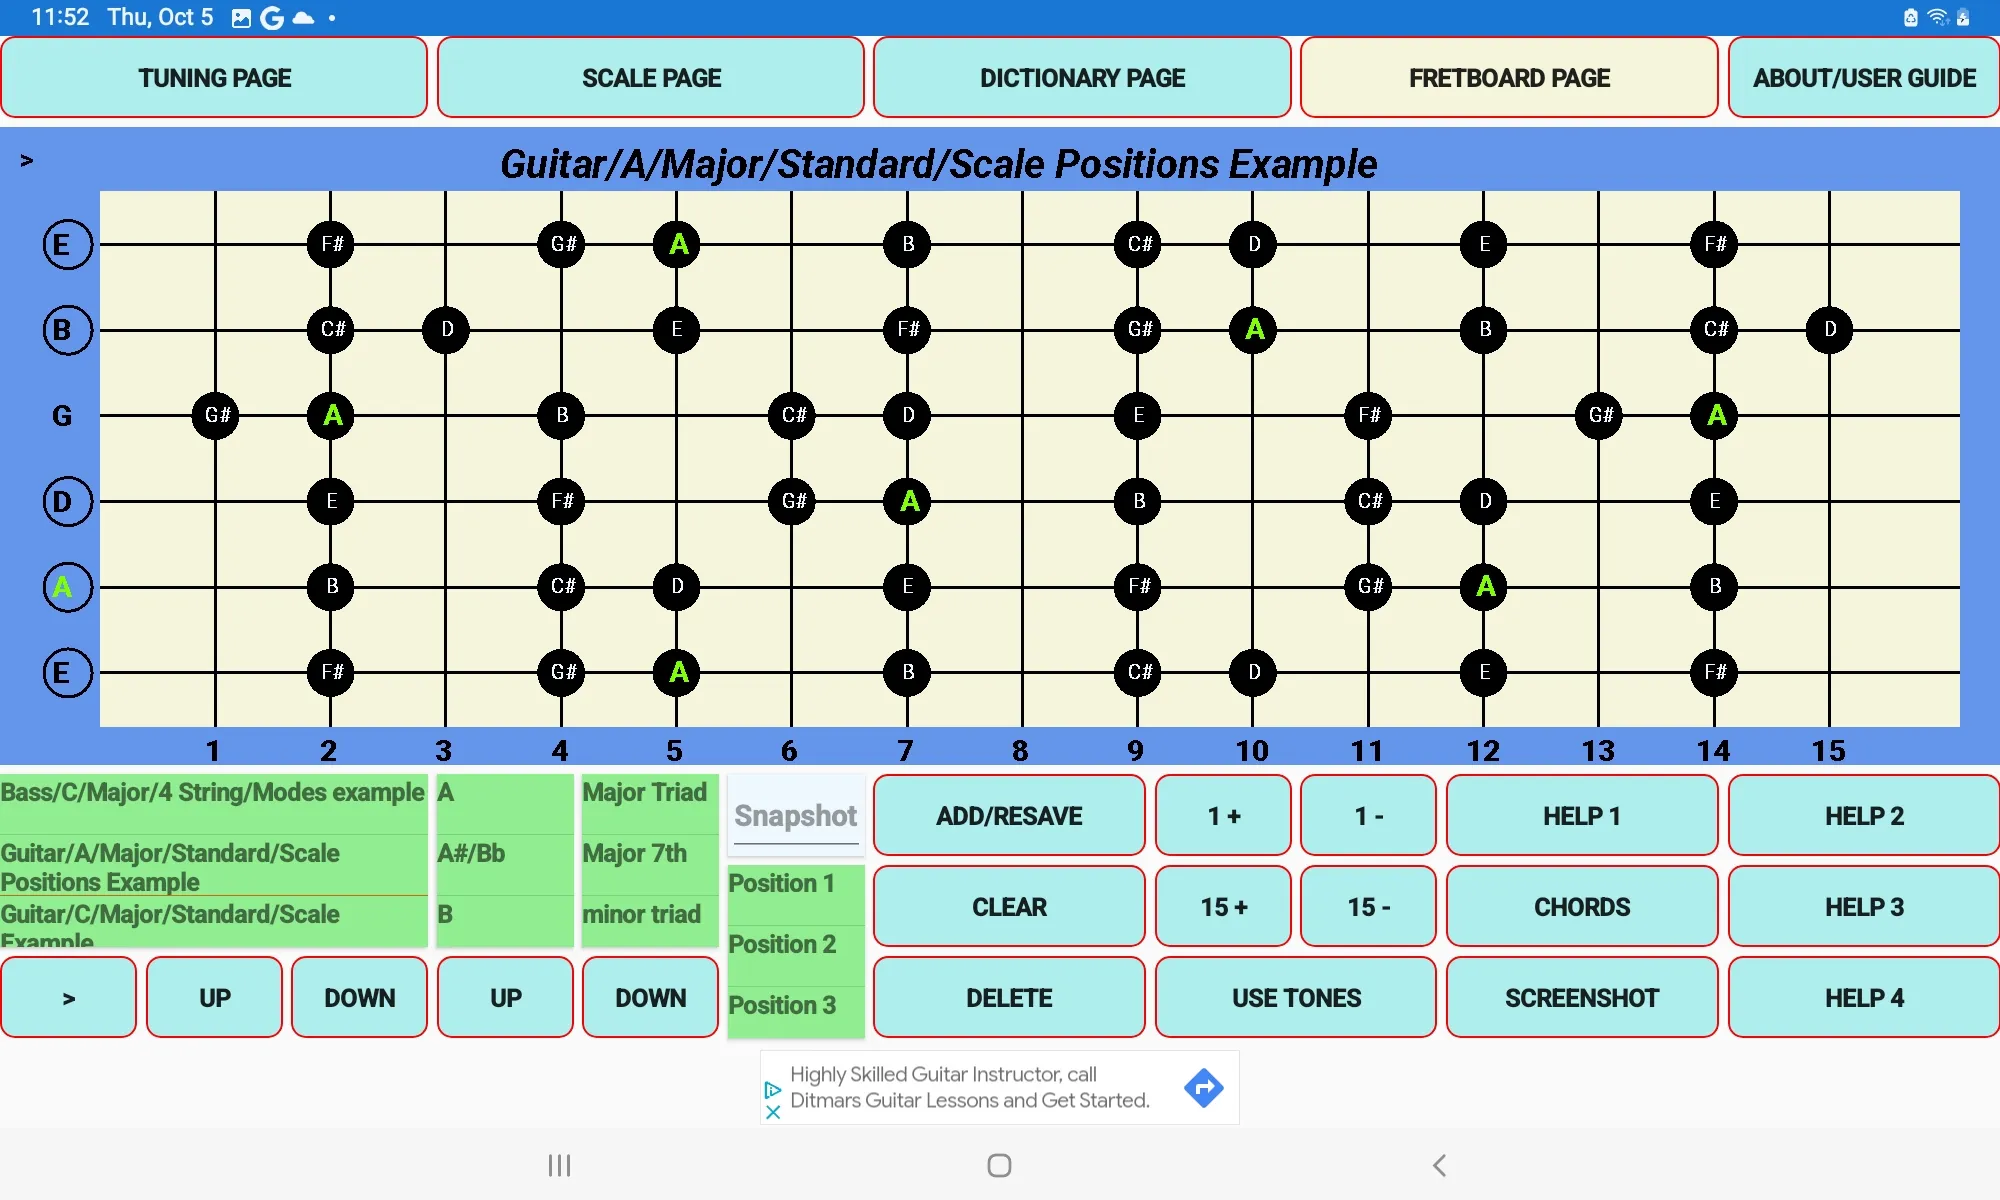
Task: Click the DELETE button
Action: pos(1009,998)
